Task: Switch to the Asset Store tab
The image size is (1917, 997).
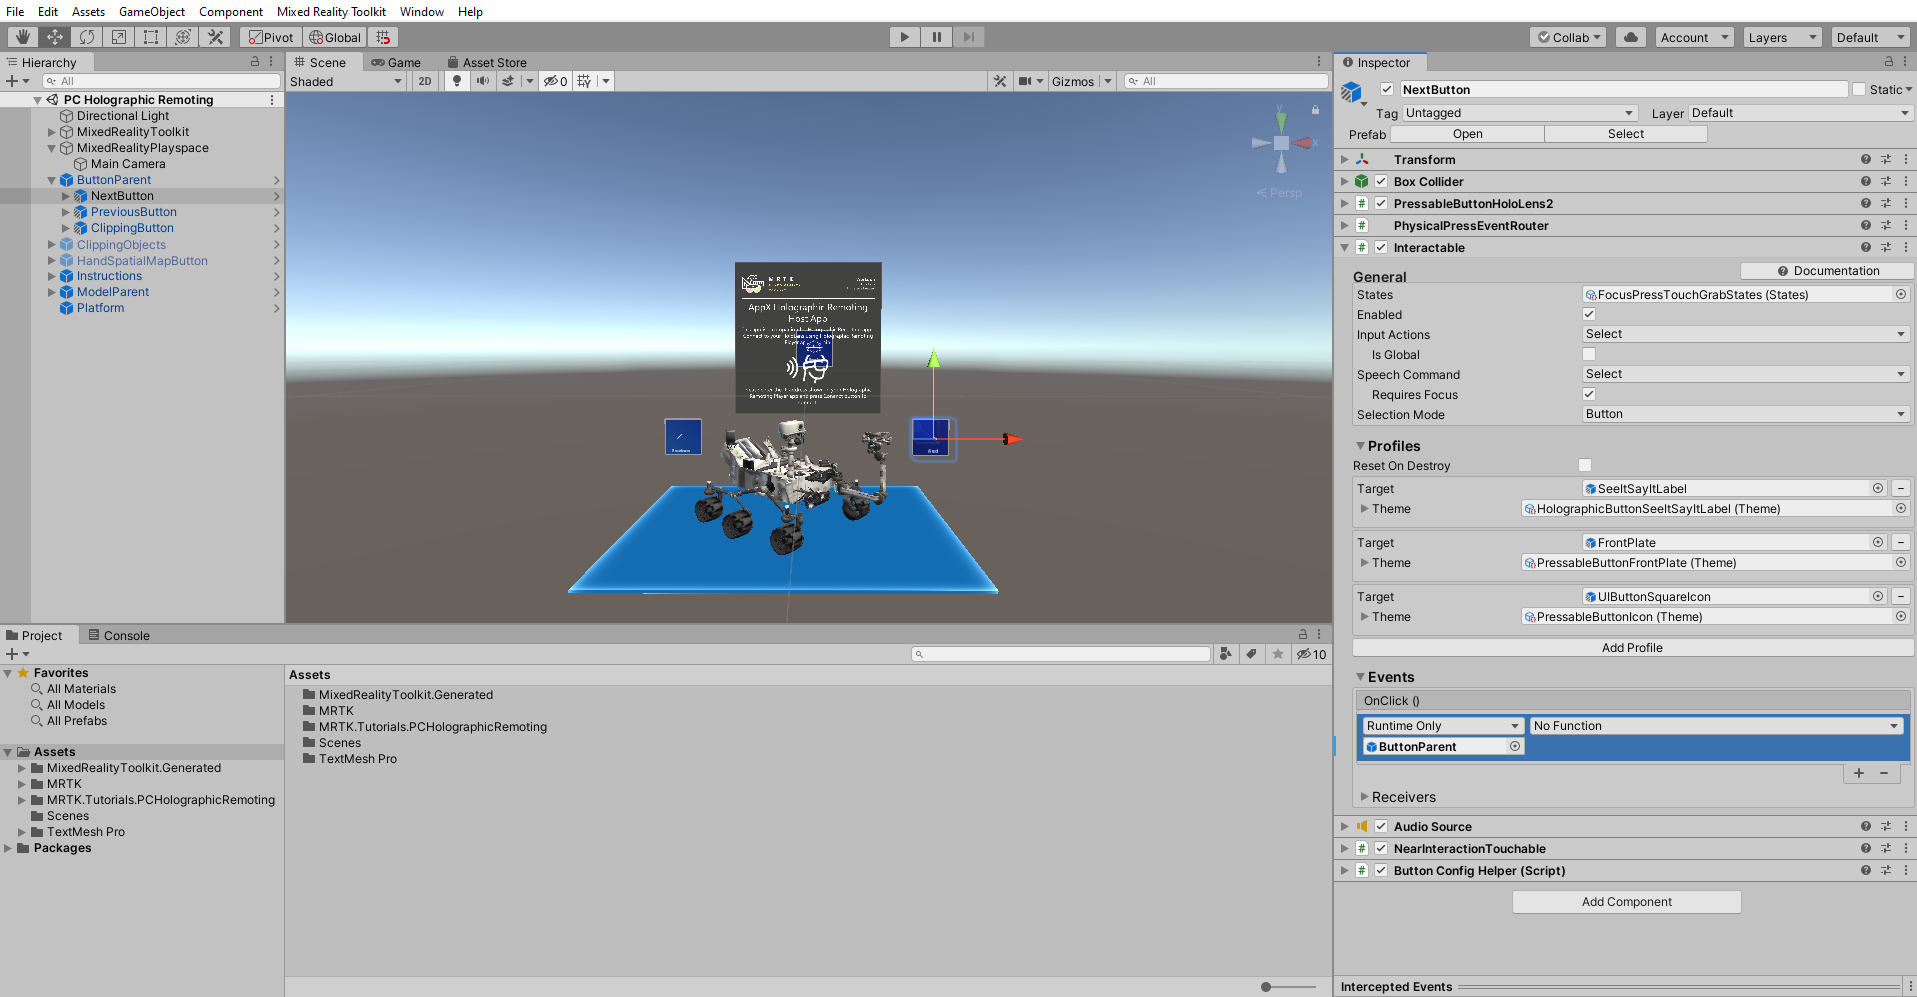Action: tap(488, 62)
